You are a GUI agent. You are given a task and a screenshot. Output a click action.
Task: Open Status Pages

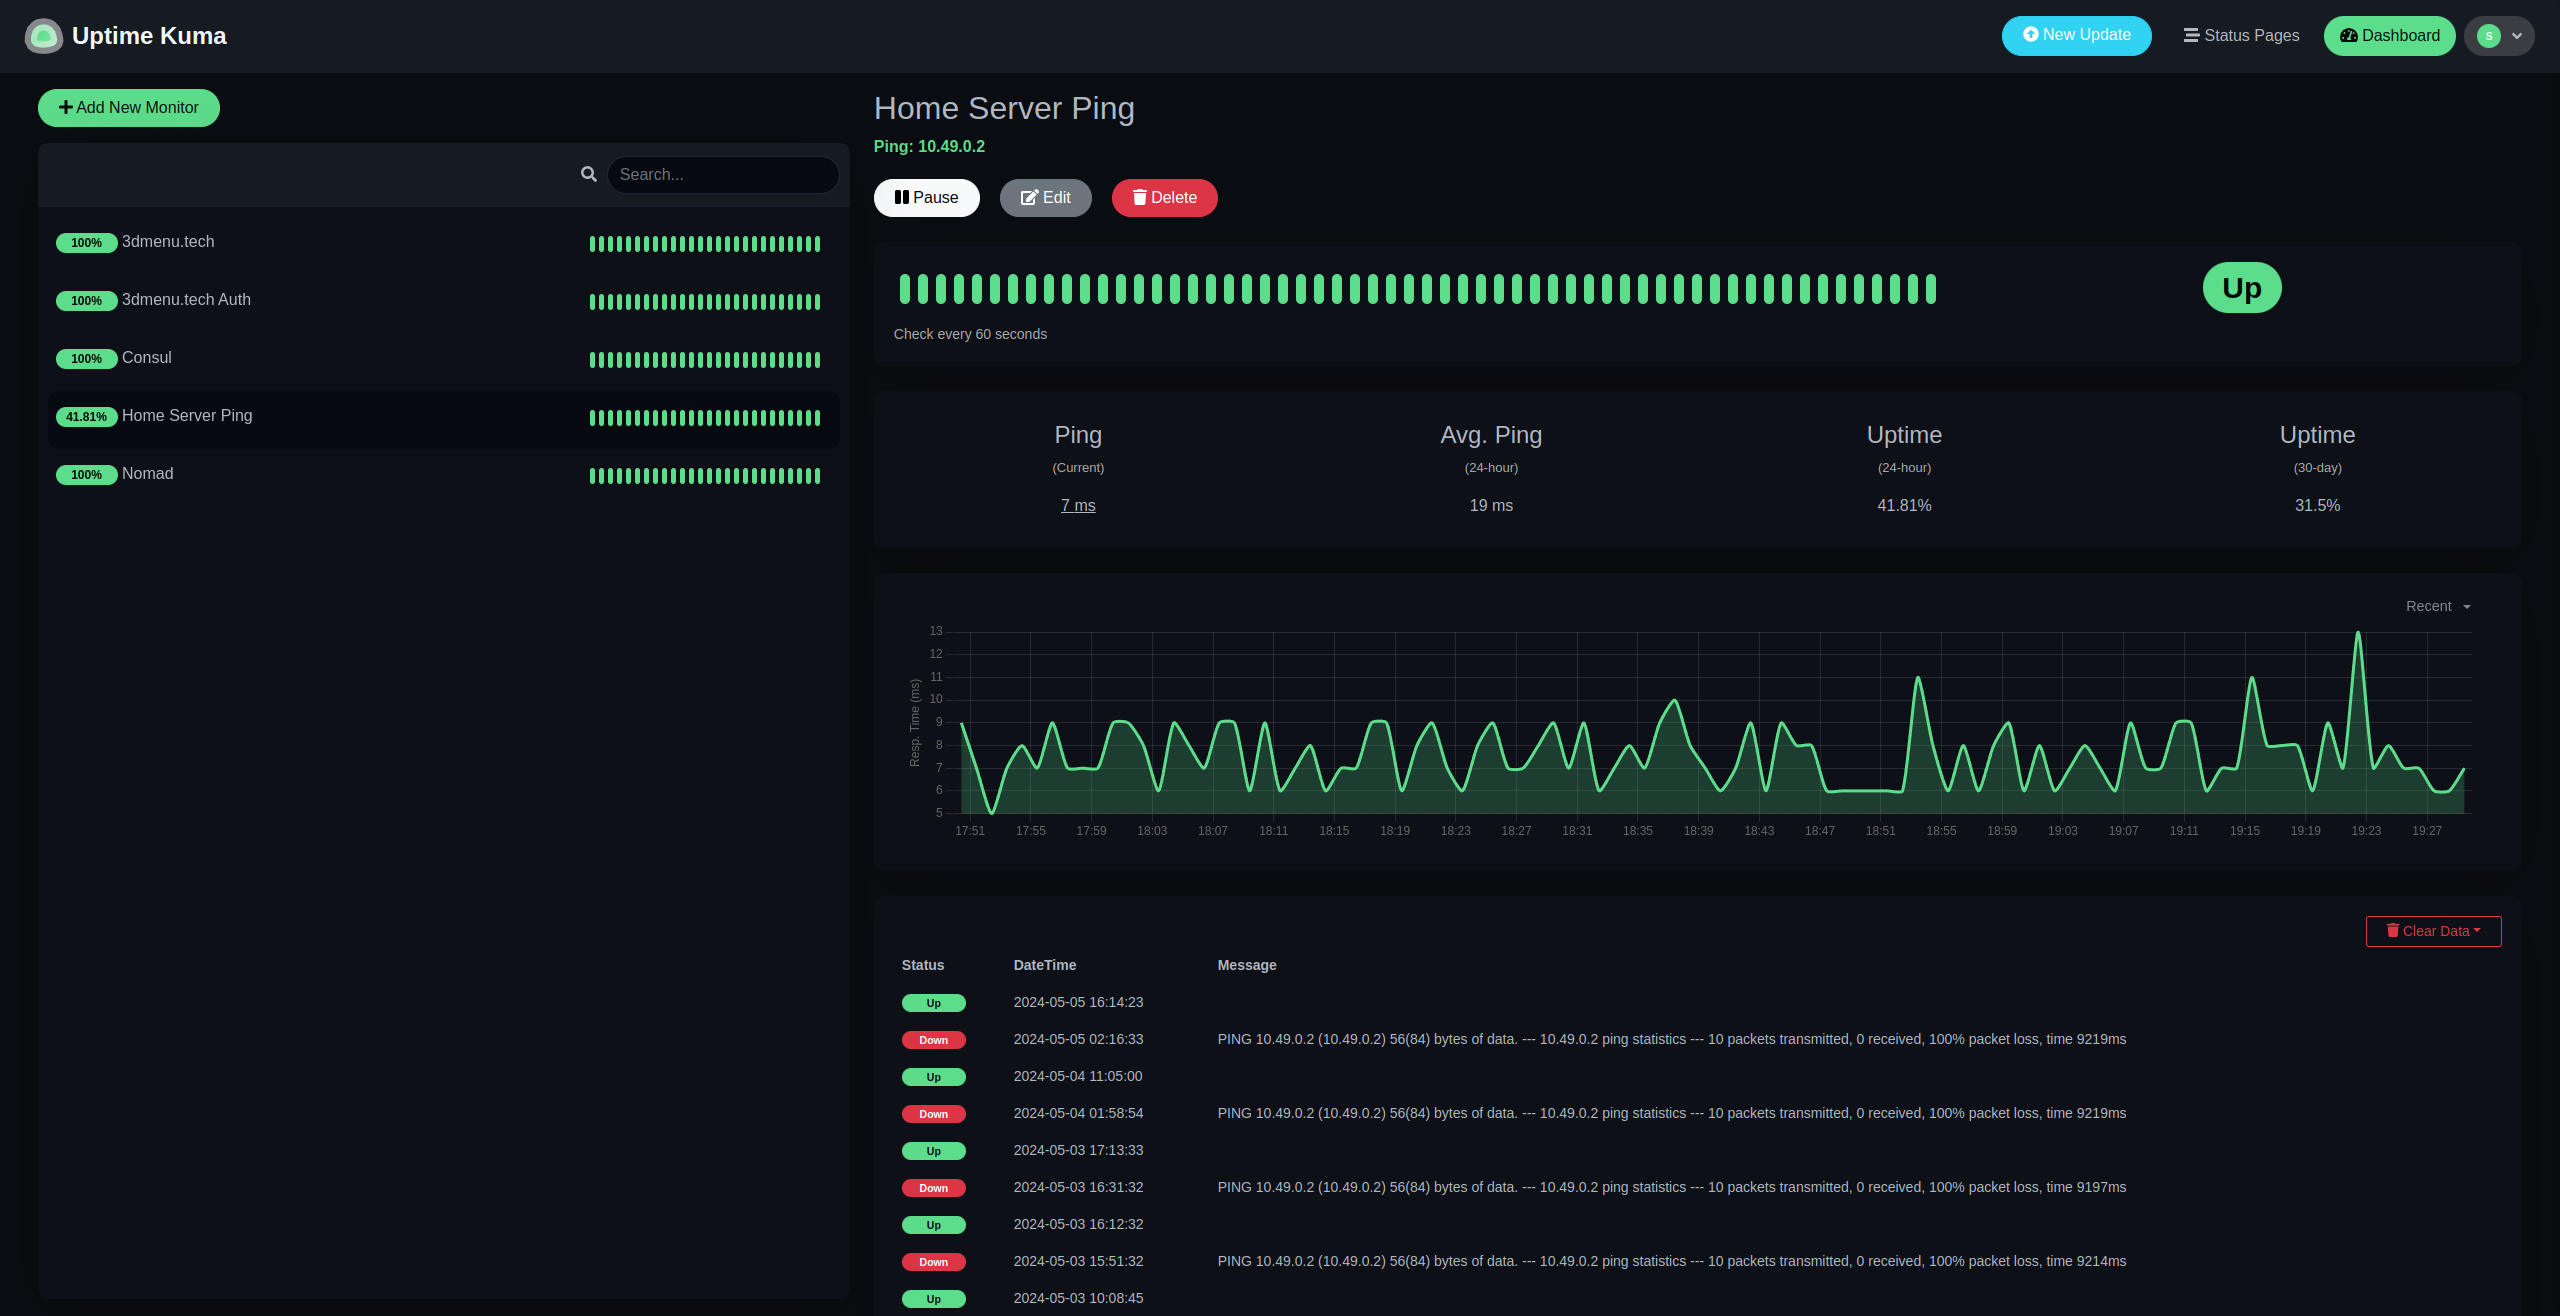coord(2241,36)
